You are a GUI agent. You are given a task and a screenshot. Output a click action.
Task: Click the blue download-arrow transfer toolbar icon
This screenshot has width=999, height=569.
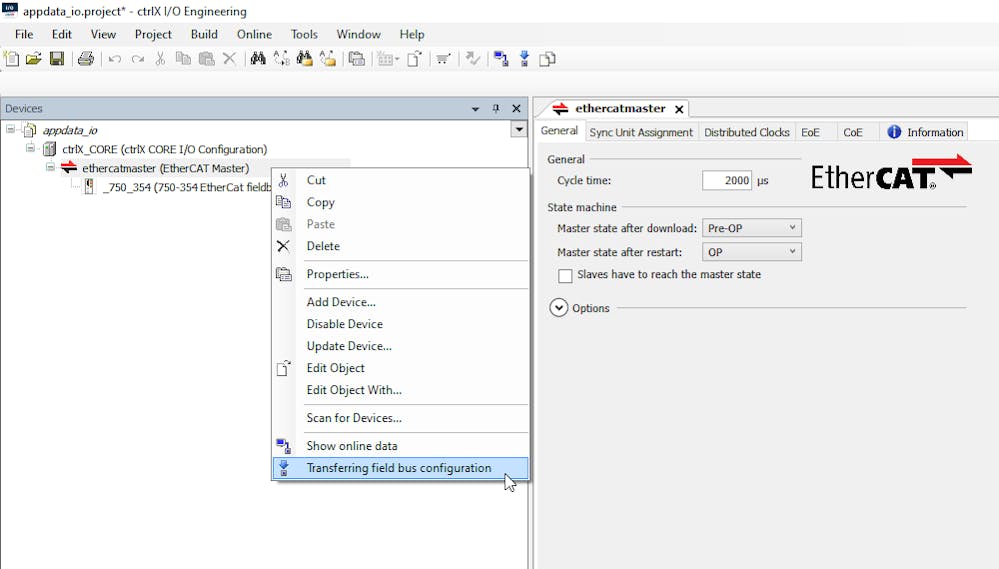(x=524, y=59)
